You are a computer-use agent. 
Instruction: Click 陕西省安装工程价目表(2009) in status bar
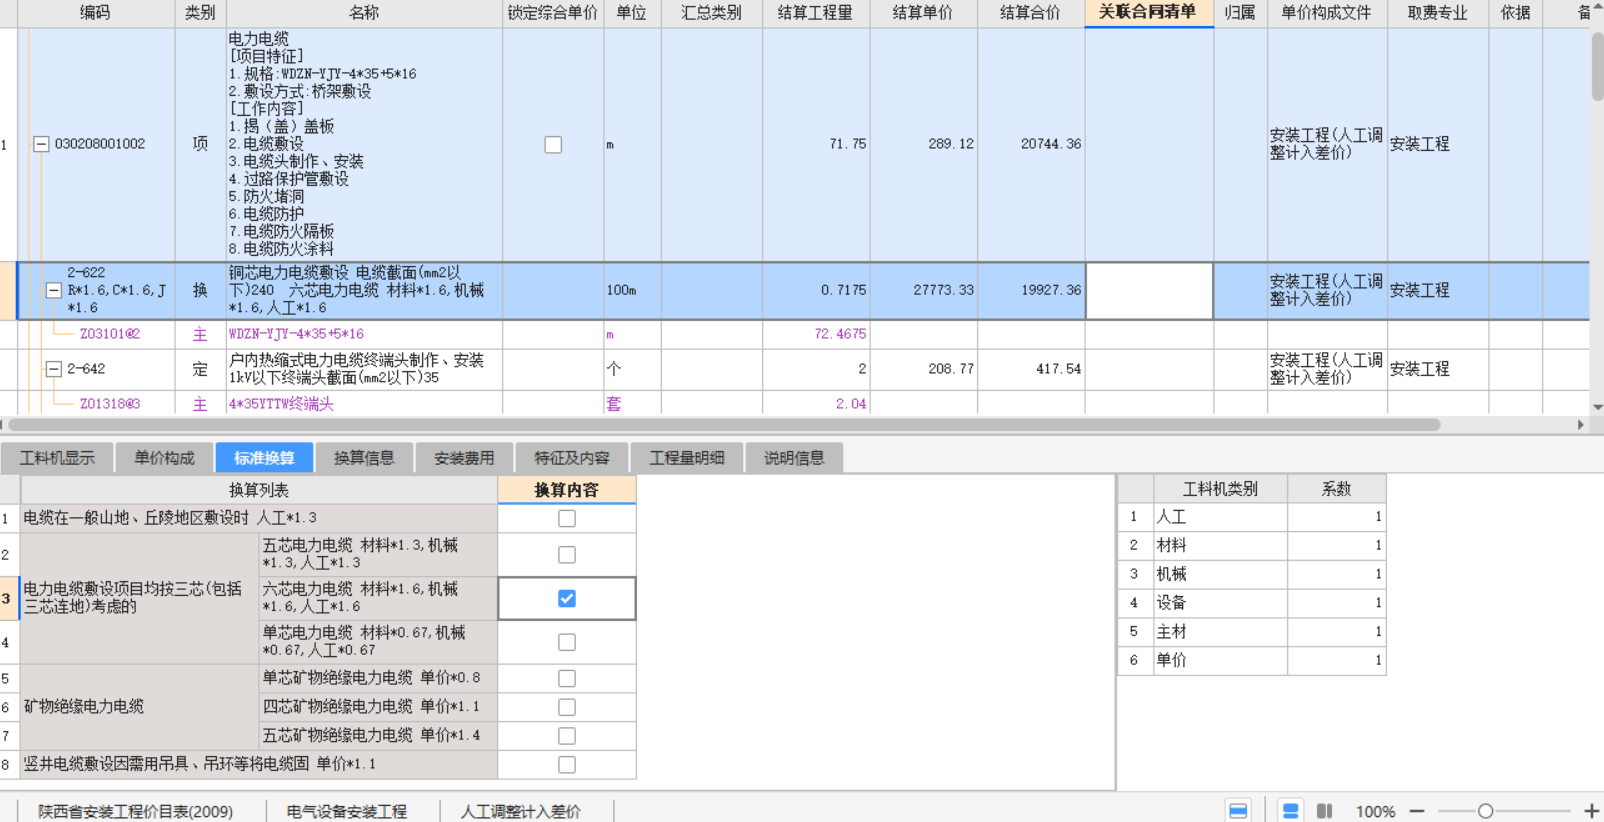pos(136,811)
